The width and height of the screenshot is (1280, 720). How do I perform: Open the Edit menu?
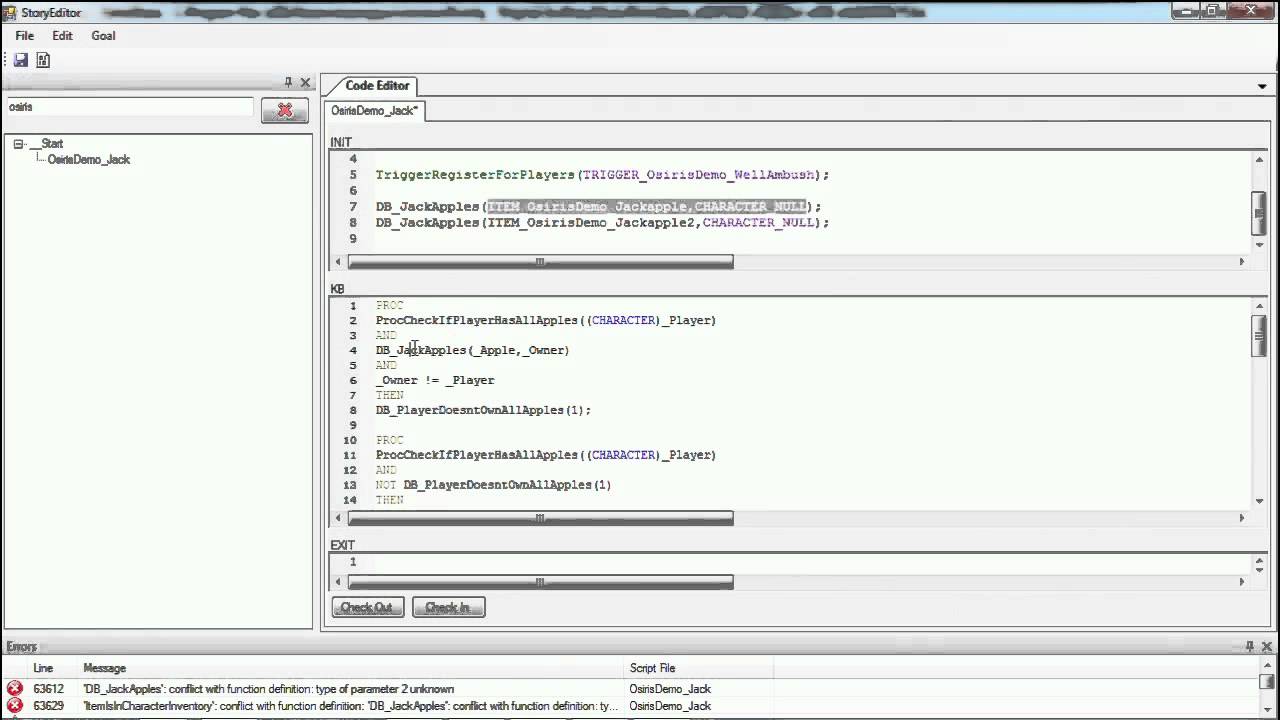[62, 35]
